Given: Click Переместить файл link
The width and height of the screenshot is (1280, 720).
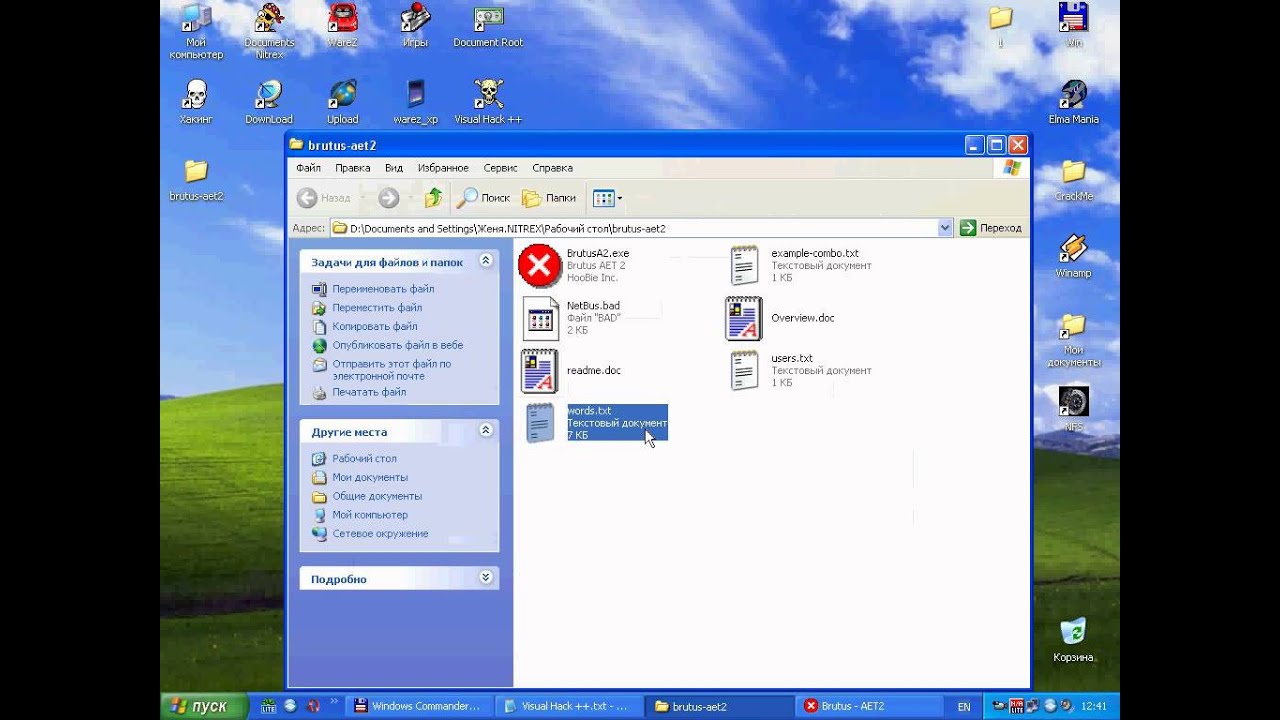Looking at the screenshot, I should (377, 308).
